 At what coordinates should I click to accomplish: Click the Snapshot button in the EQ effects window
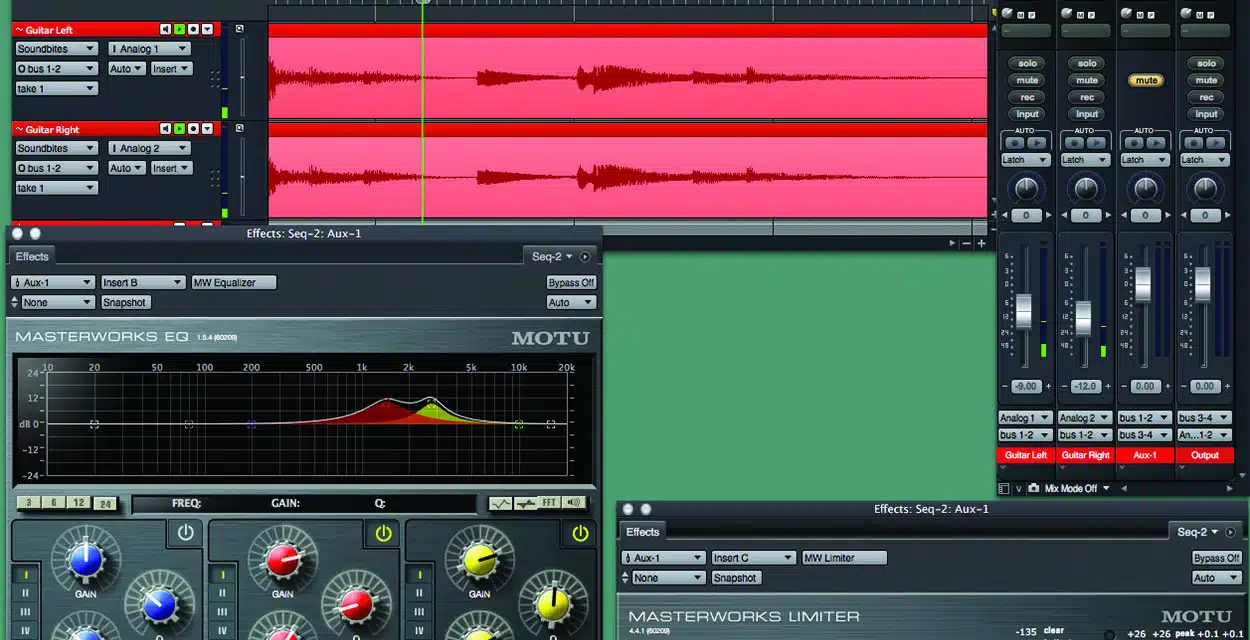[125, 302]
